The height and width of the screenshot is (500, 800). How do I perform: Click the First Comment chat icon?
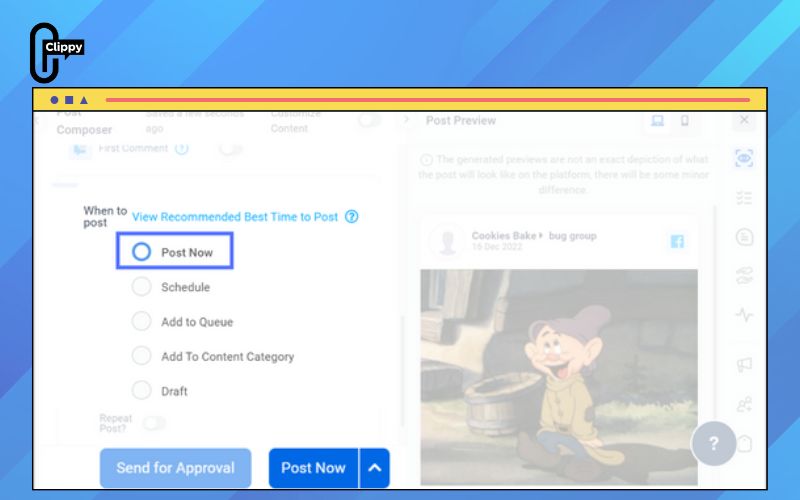click(80, 150)
